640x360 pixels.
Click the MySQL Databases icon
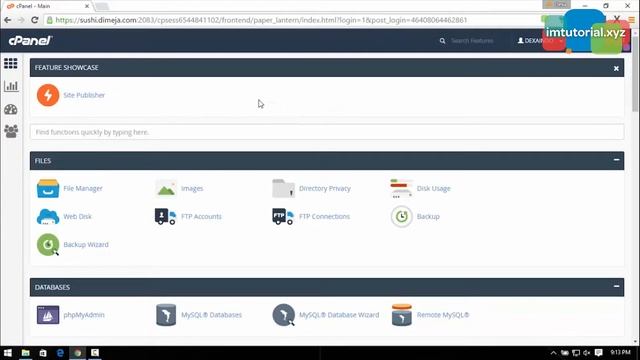point(166,315)
